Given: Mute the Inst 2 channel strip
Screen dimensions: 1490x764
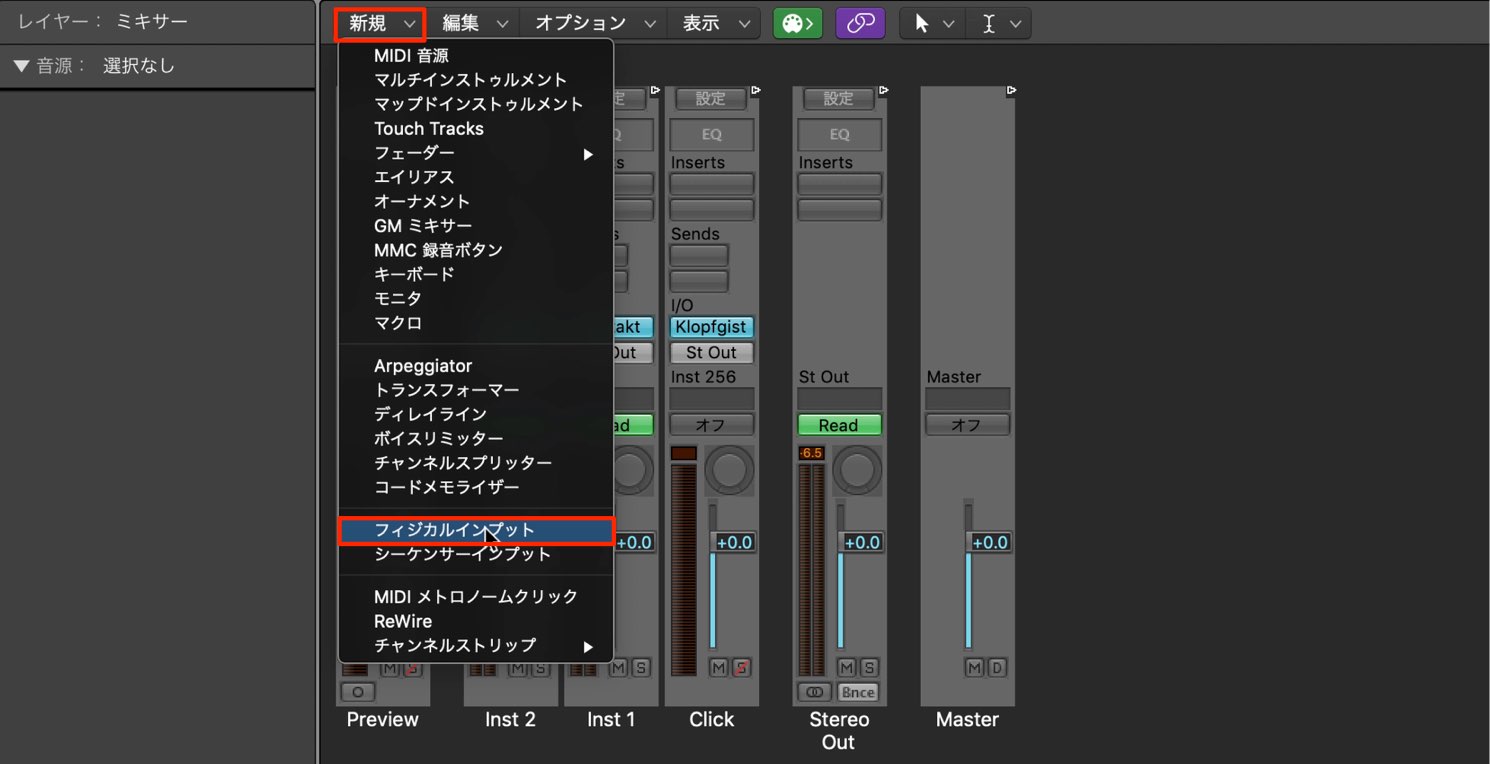Looking at the screenshot, I should 518,668.
